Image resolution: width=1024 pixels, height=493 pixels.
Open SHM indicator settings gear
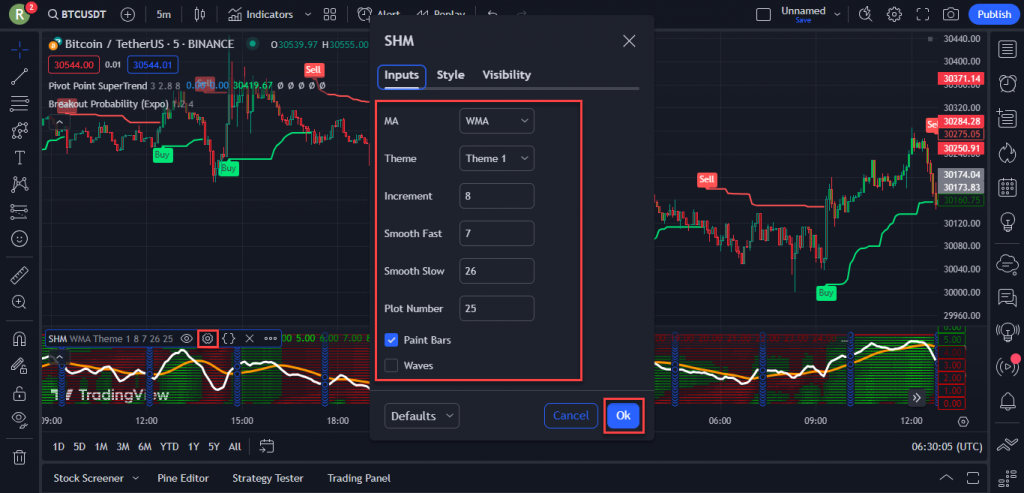coord(208,338)
